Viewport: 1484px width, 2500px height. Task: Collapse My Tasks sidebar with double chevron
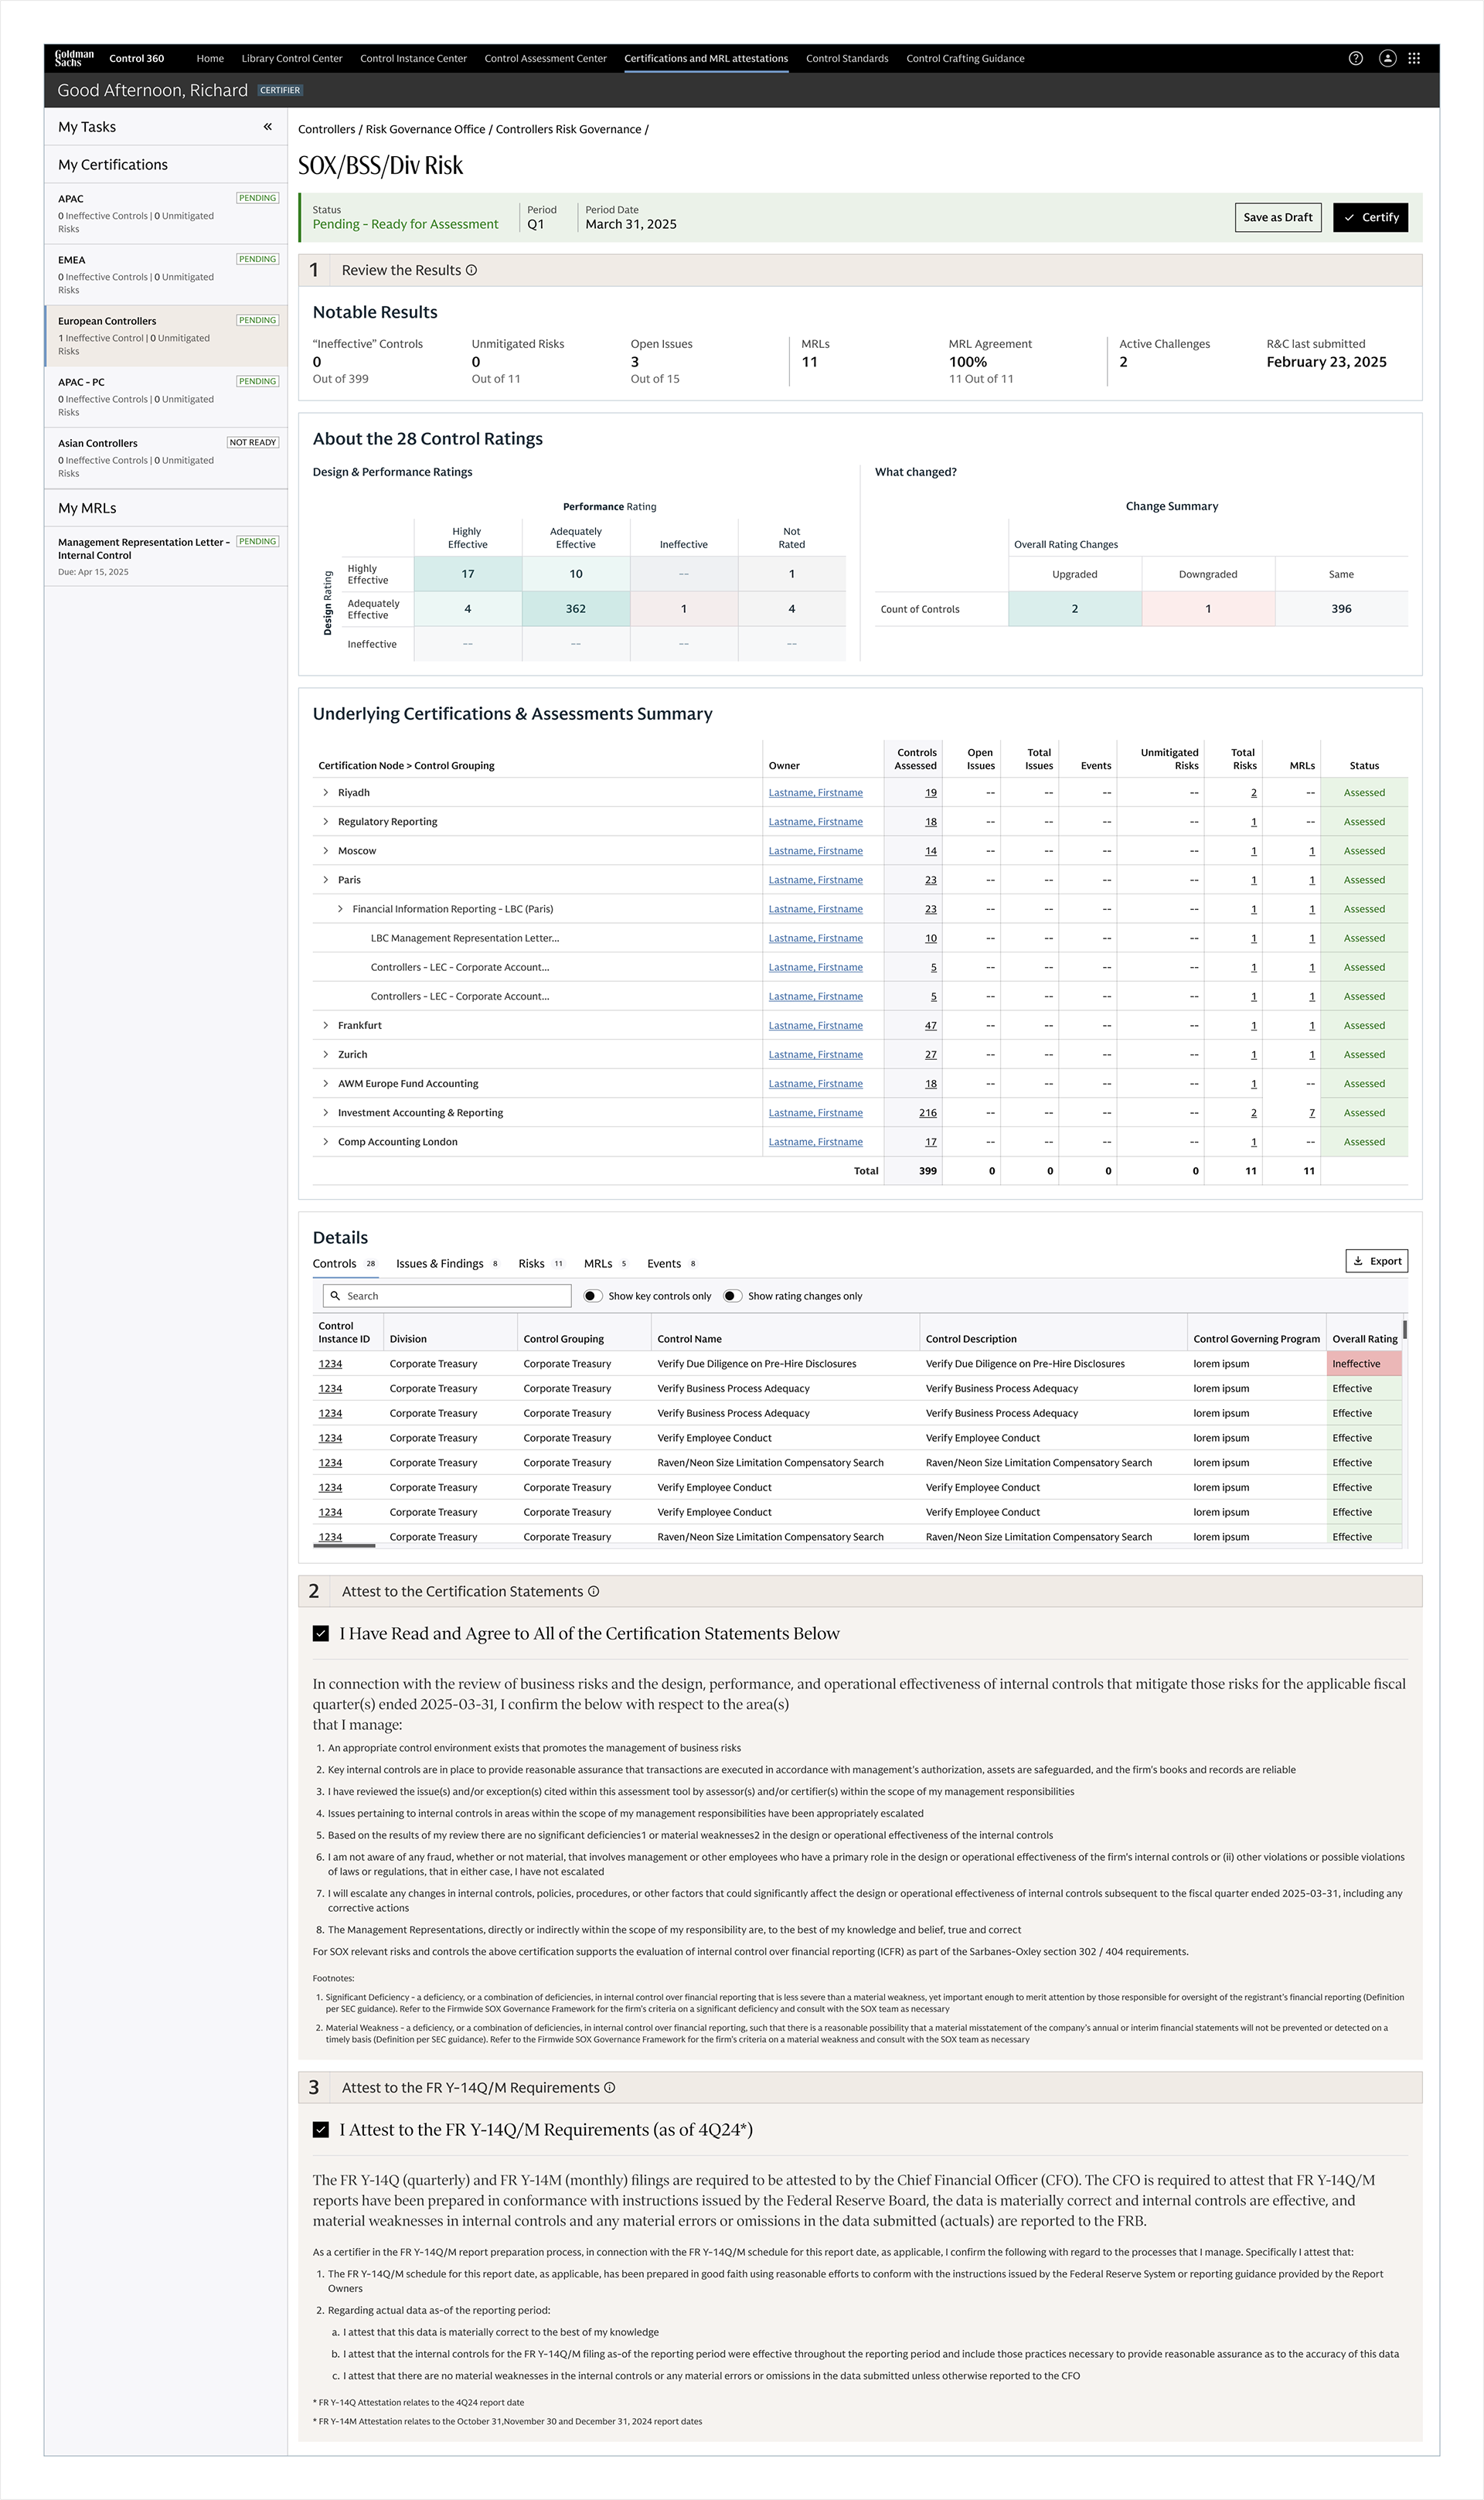[268, 127]
